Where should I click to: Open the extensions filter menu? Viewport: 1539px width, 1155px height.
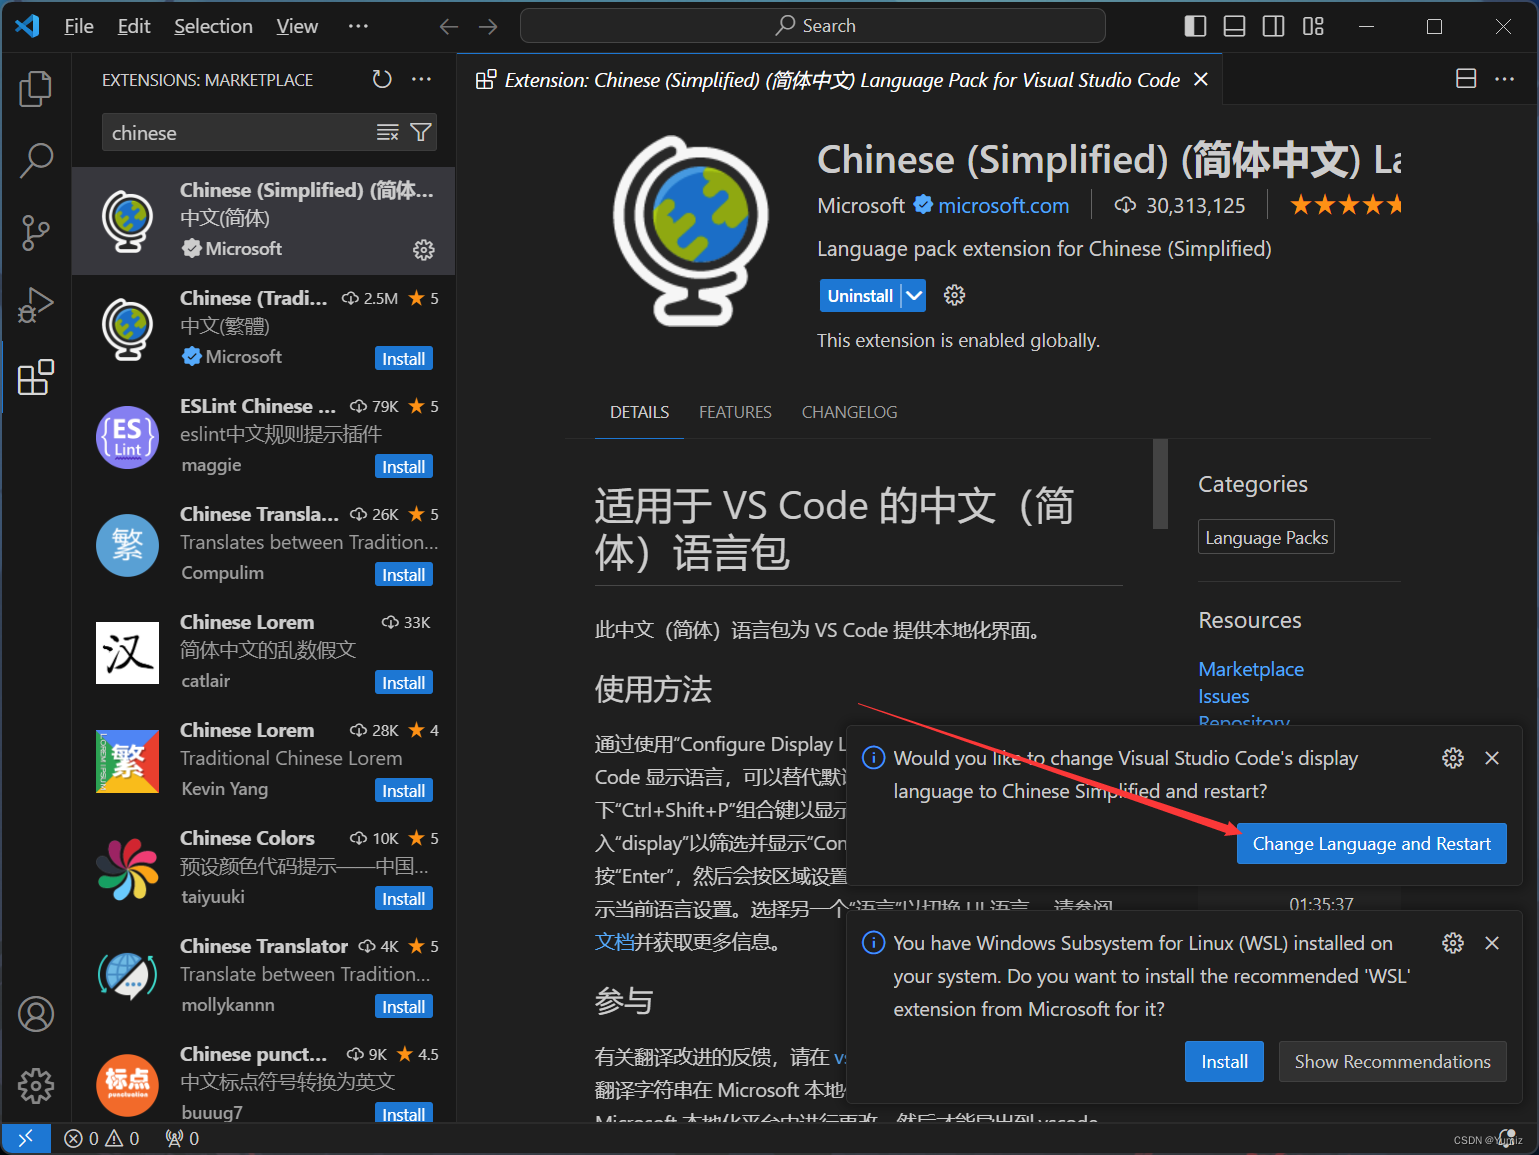(422, 133)
